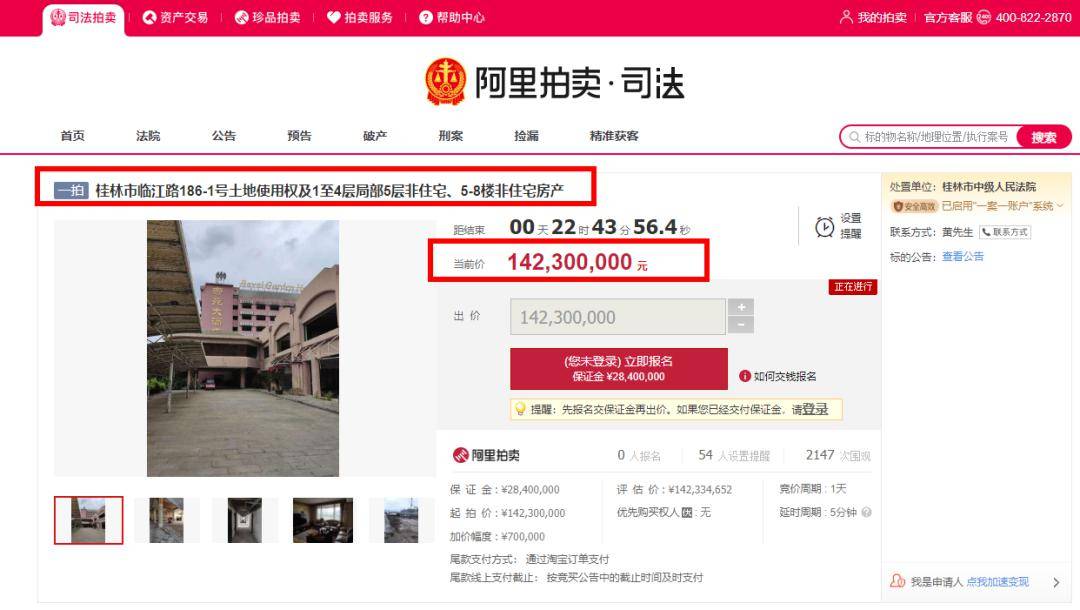1080x610 pixels.
Task: Select the first property photo thumbnail
Action: coord(88,518)
